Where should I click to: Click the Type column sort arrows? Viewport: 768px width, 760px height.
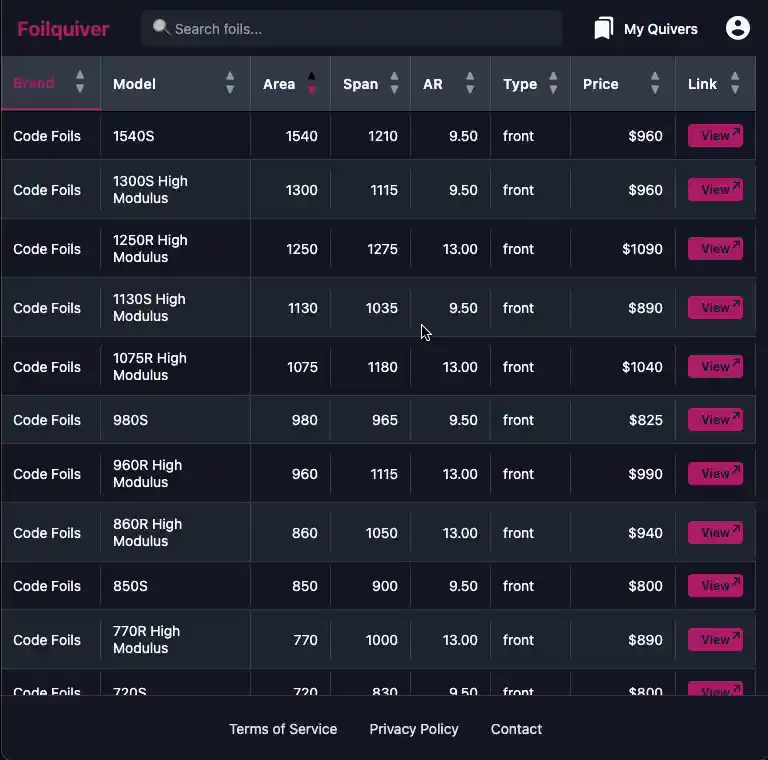coord(553,83)
